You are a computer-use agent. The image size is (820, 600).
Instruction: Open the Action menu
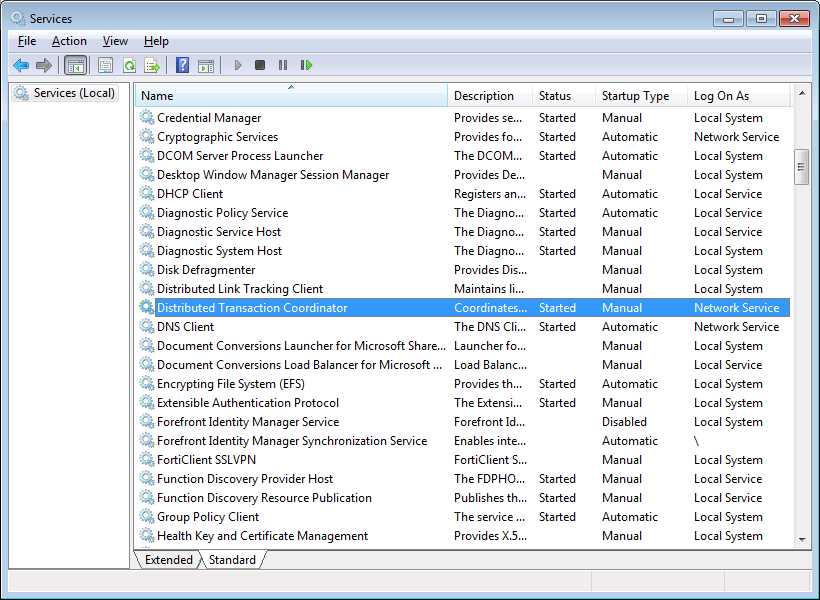click(69, 41)
